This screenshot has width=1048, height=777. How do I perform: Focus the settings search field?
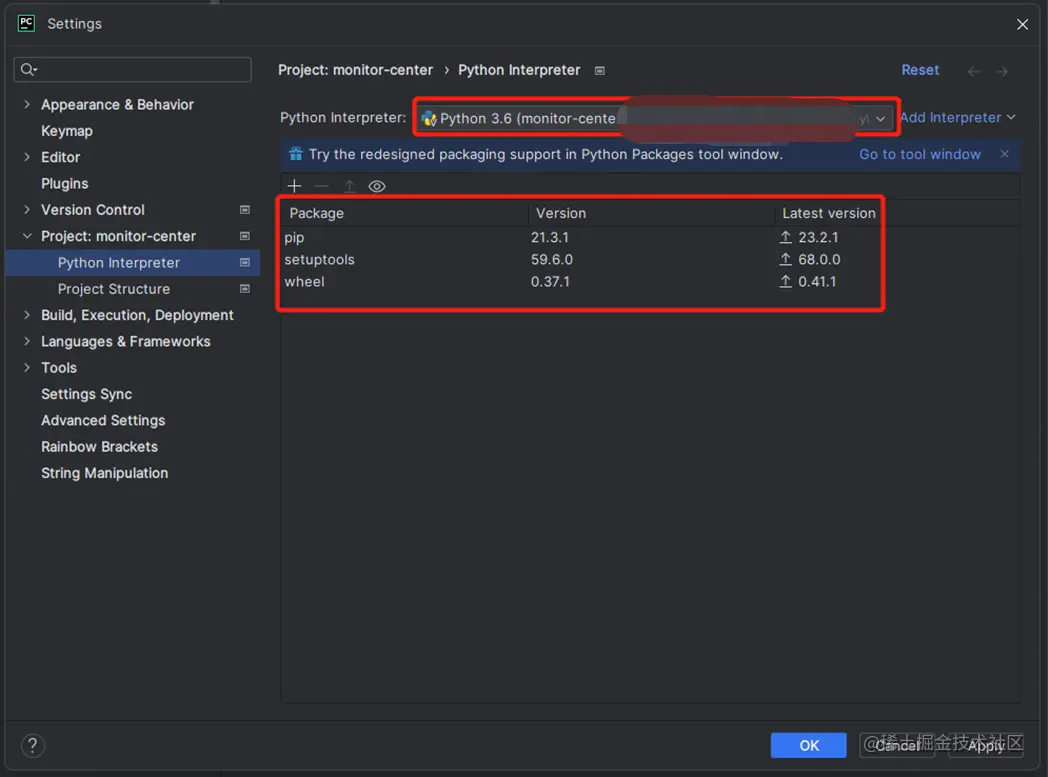click(132, 69)
